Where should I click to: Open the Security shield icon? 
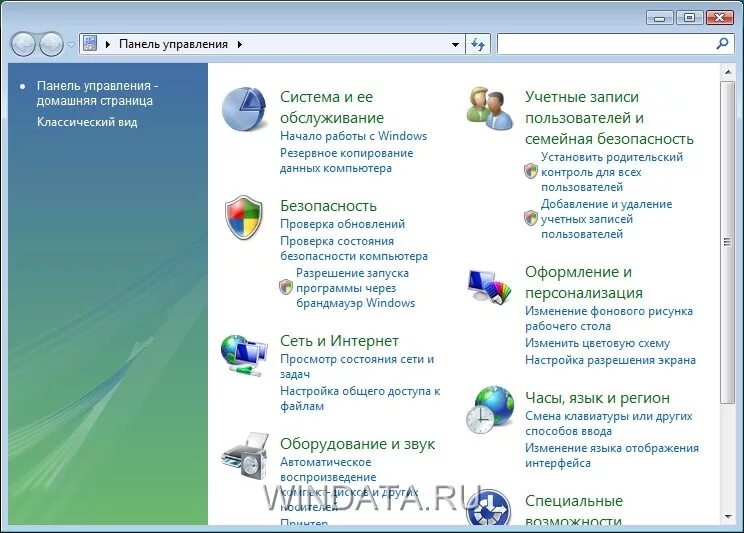(243, 217)
